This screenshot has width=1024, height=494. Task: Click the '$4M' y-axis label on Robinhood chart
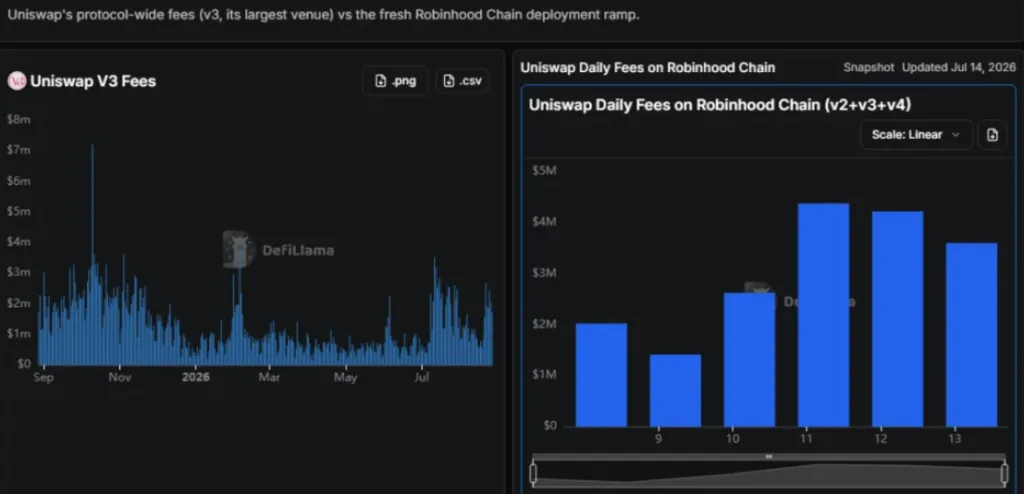pyautogui.click(x=544, y=222)
